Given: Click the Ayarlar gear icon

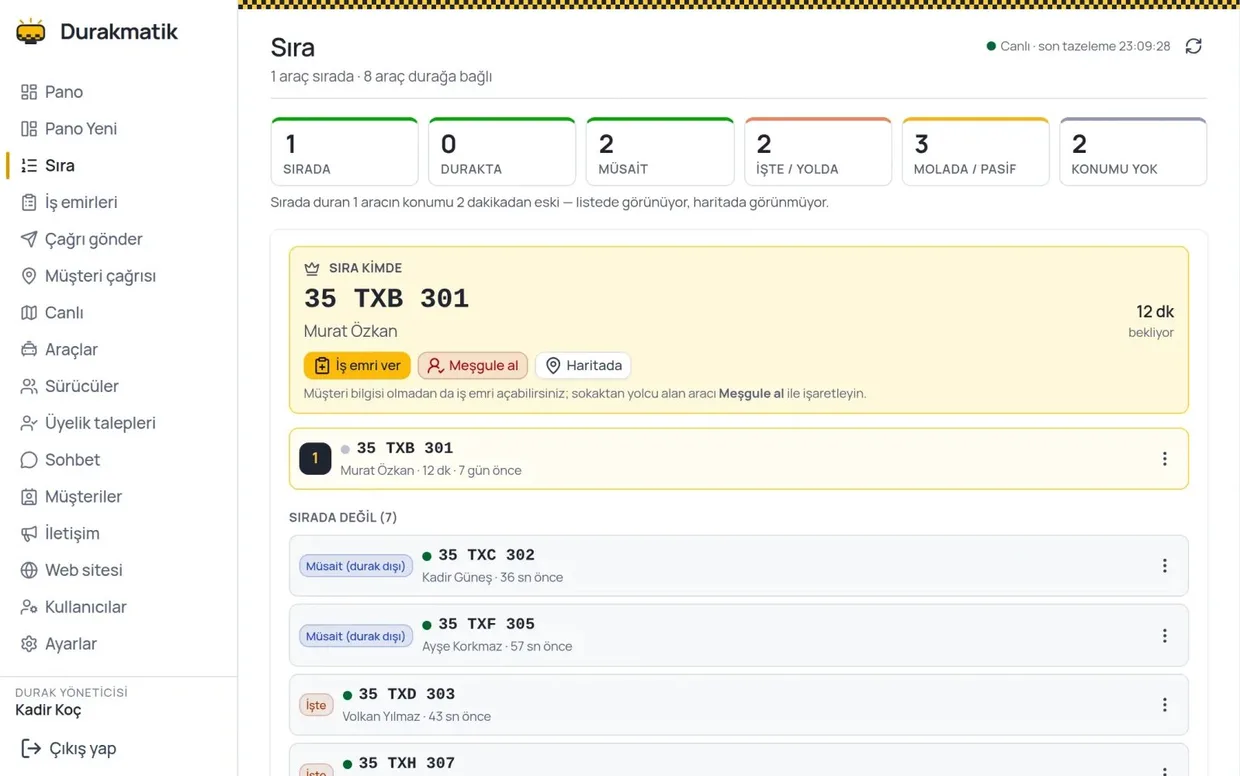Looking at the screenshot, I should tap(29, 644).
